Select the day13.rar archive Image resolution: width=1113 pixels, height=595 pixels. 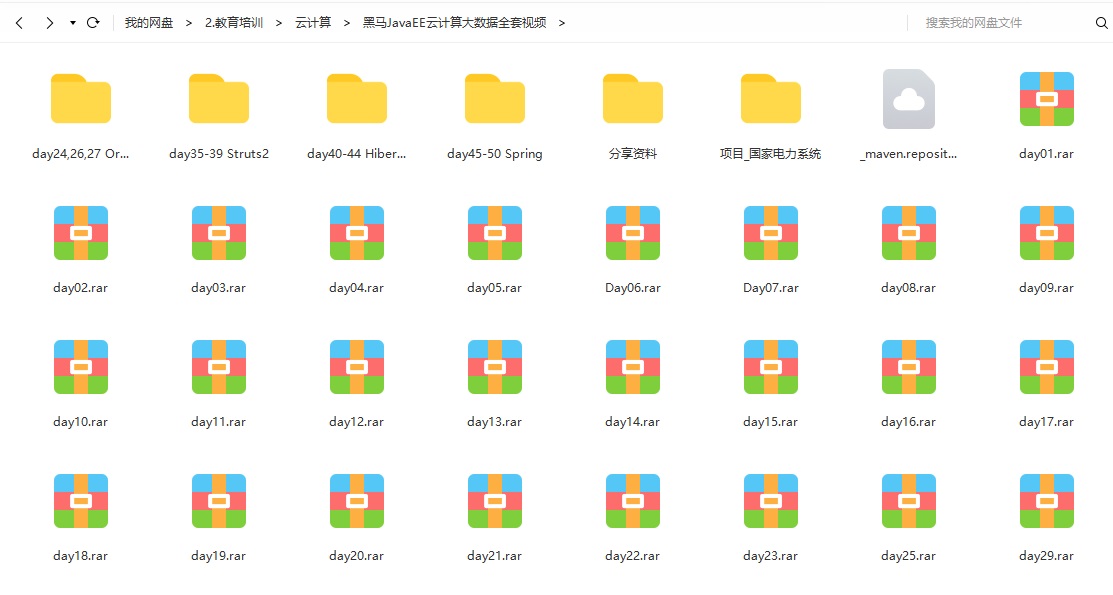495,367
